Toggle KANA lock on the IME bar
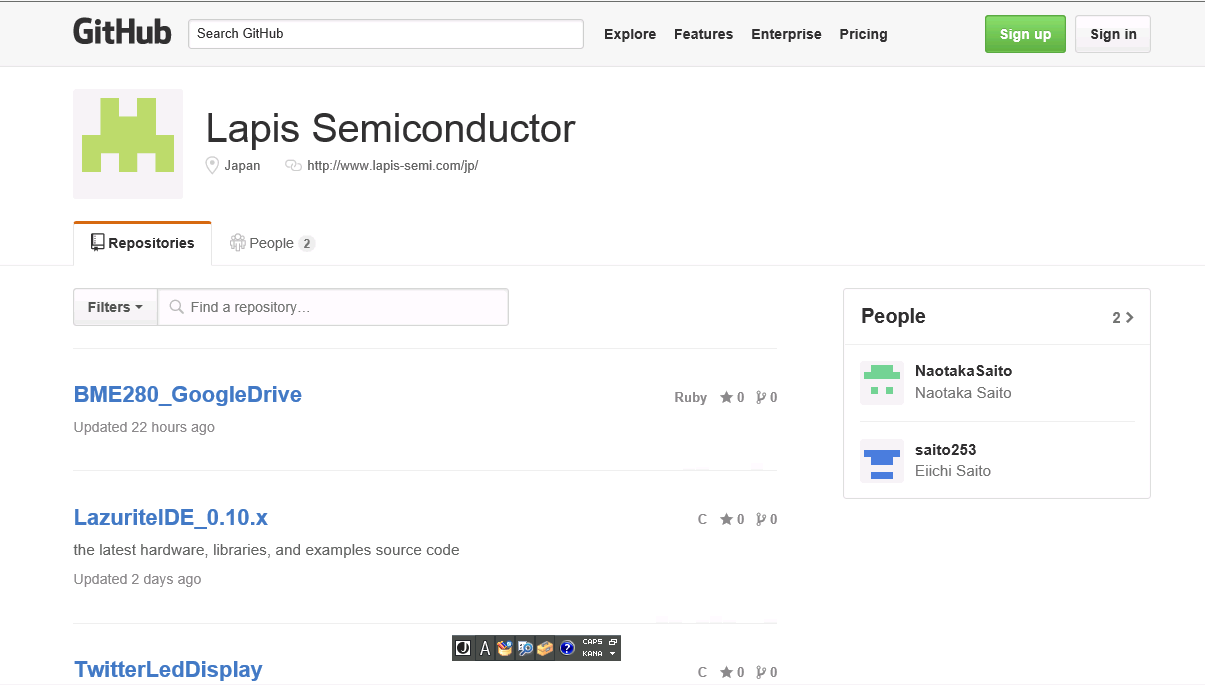1205x685 pixels. pyautogui.click(x=592, y=653)
